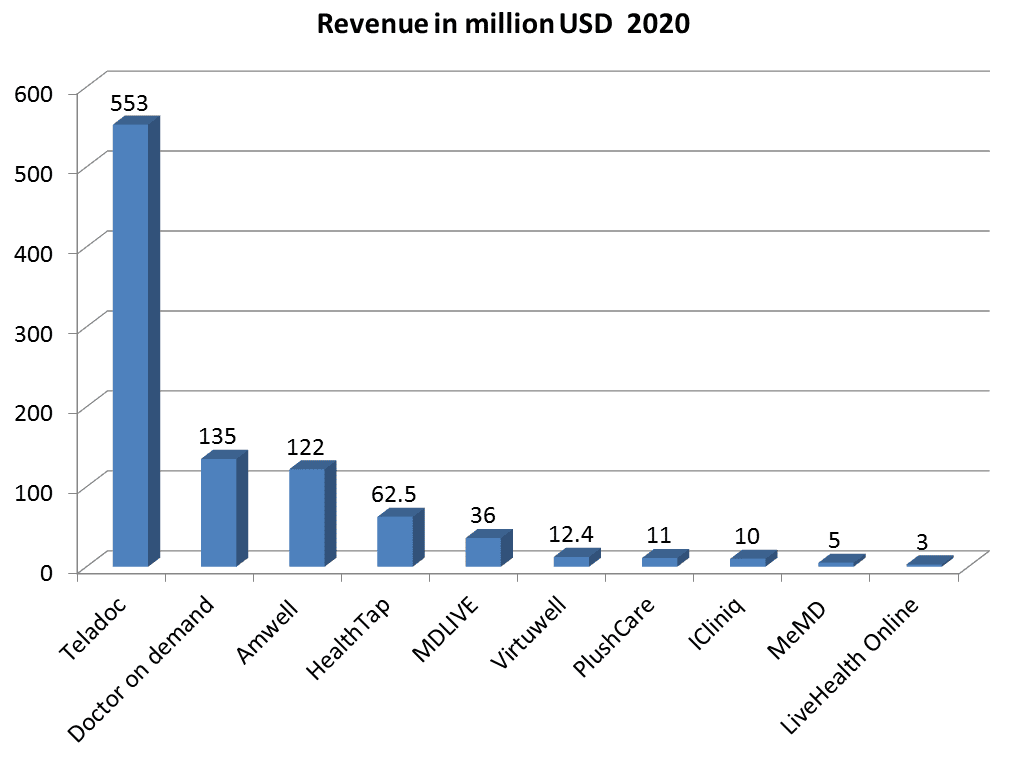Click the data label '135'
This screenshot has width=1017, height=761.
[217, 436]
